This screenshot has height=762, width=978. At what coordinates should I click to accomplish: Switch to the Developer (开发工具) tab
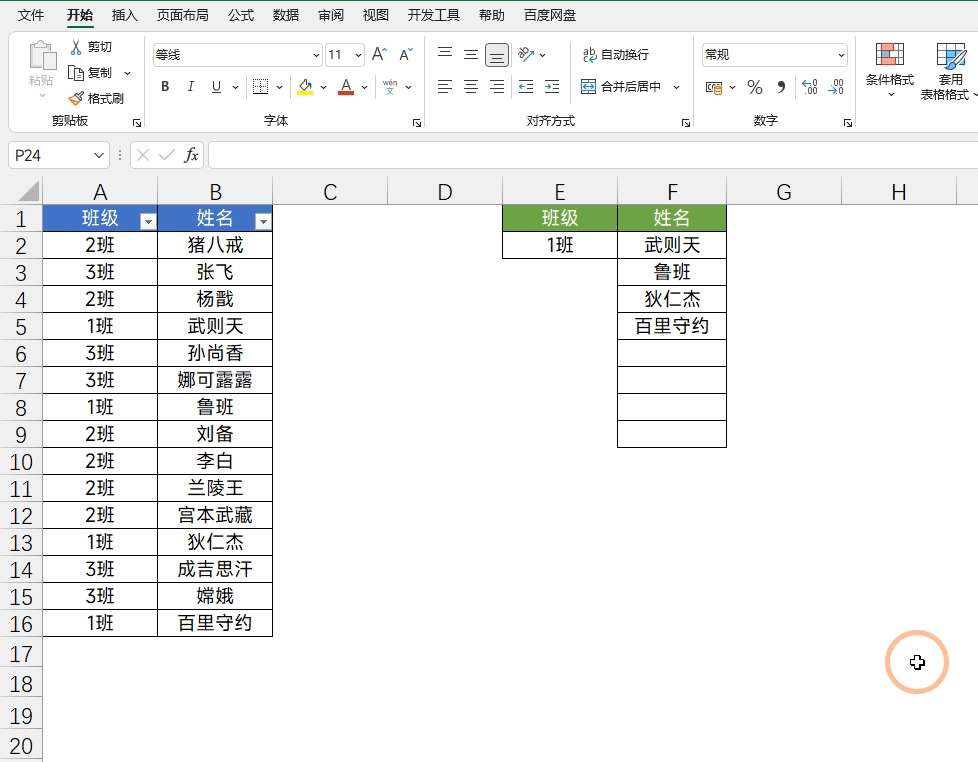click(x=433, y=15)
